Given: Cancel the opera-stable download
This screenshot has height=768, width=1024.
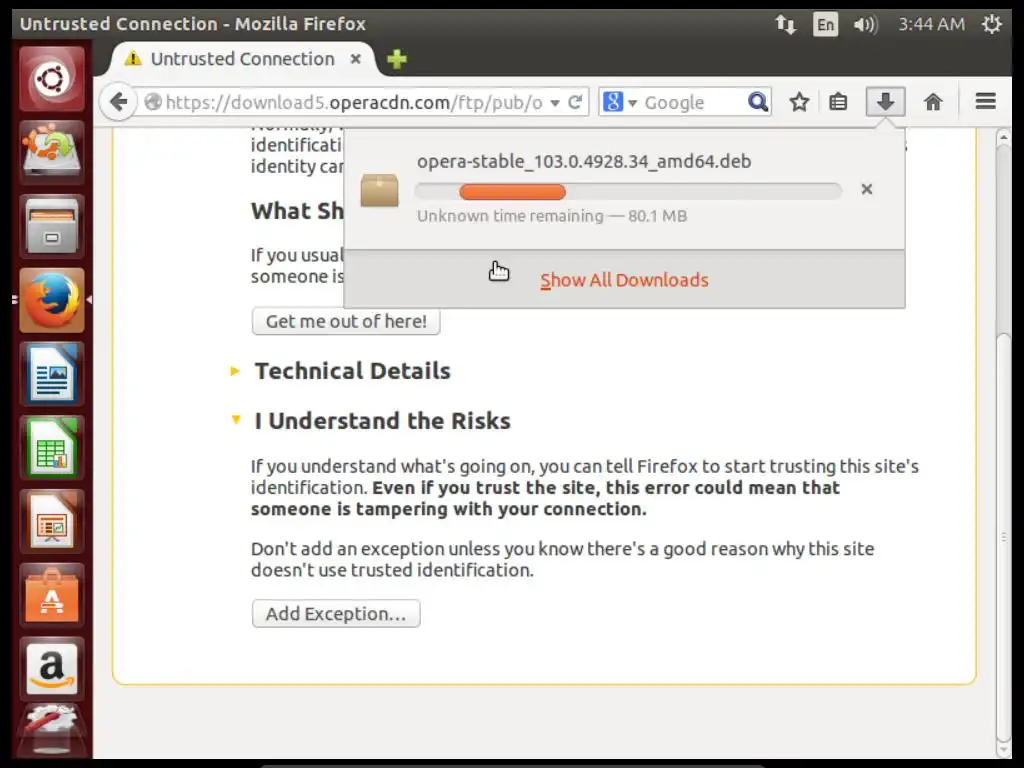Looking at the screenshot, I should coord(867,189).
